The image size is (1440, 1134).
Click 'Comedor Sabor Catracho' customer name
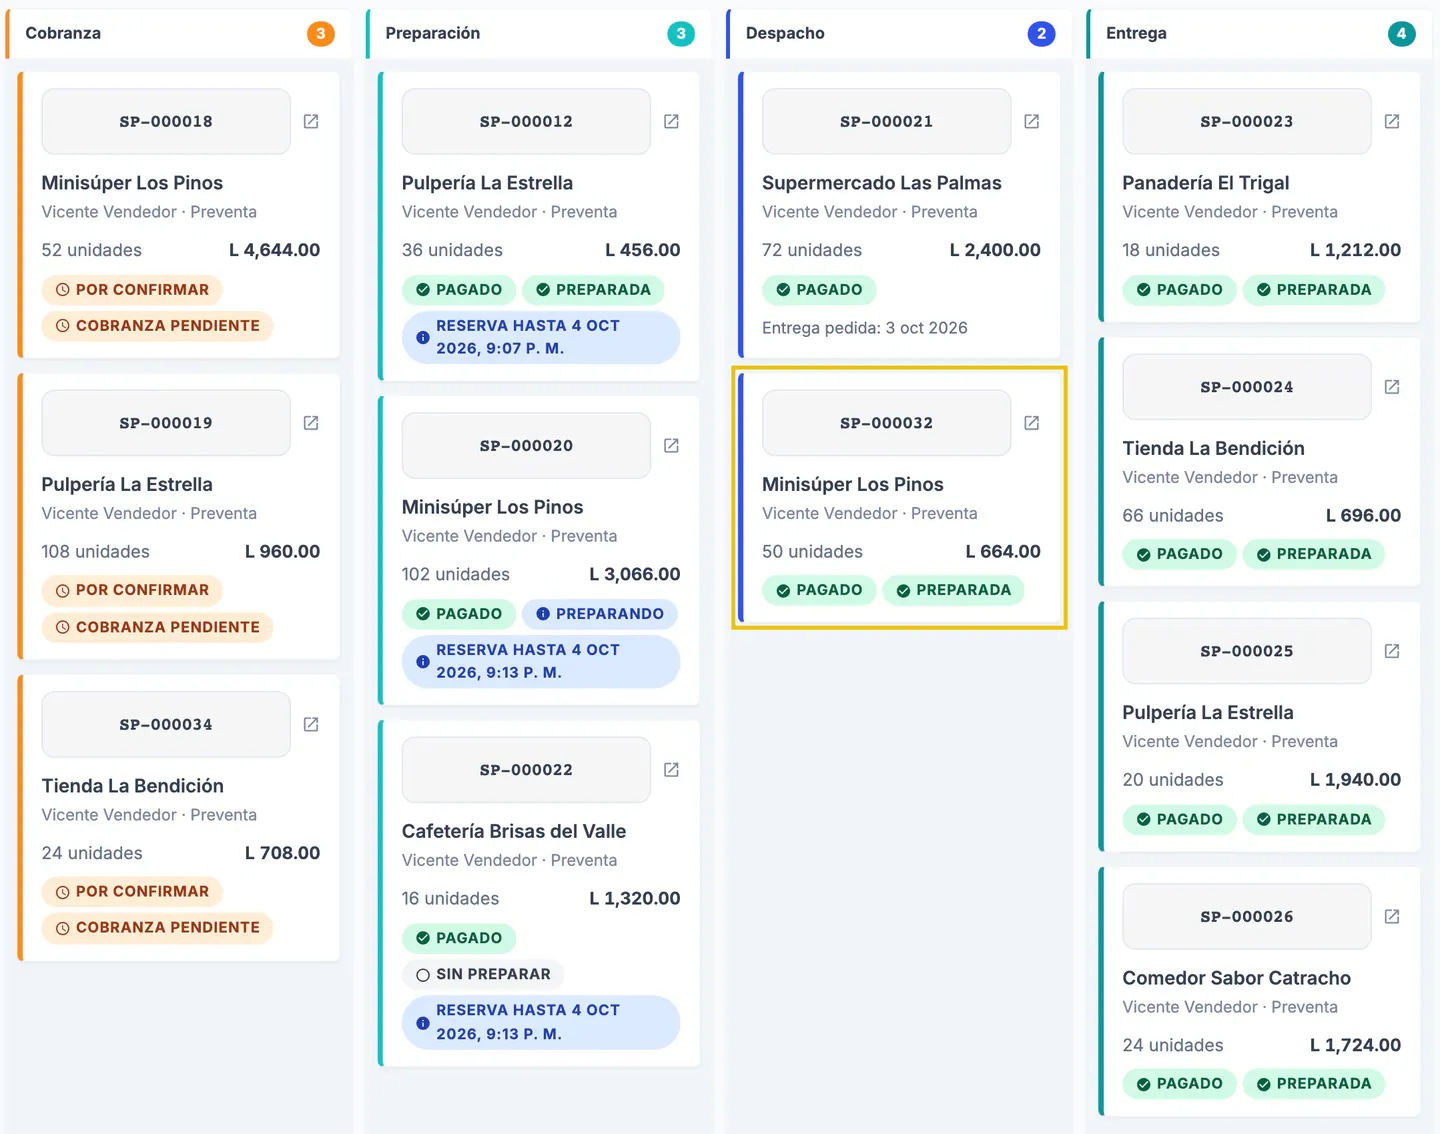1236,978
